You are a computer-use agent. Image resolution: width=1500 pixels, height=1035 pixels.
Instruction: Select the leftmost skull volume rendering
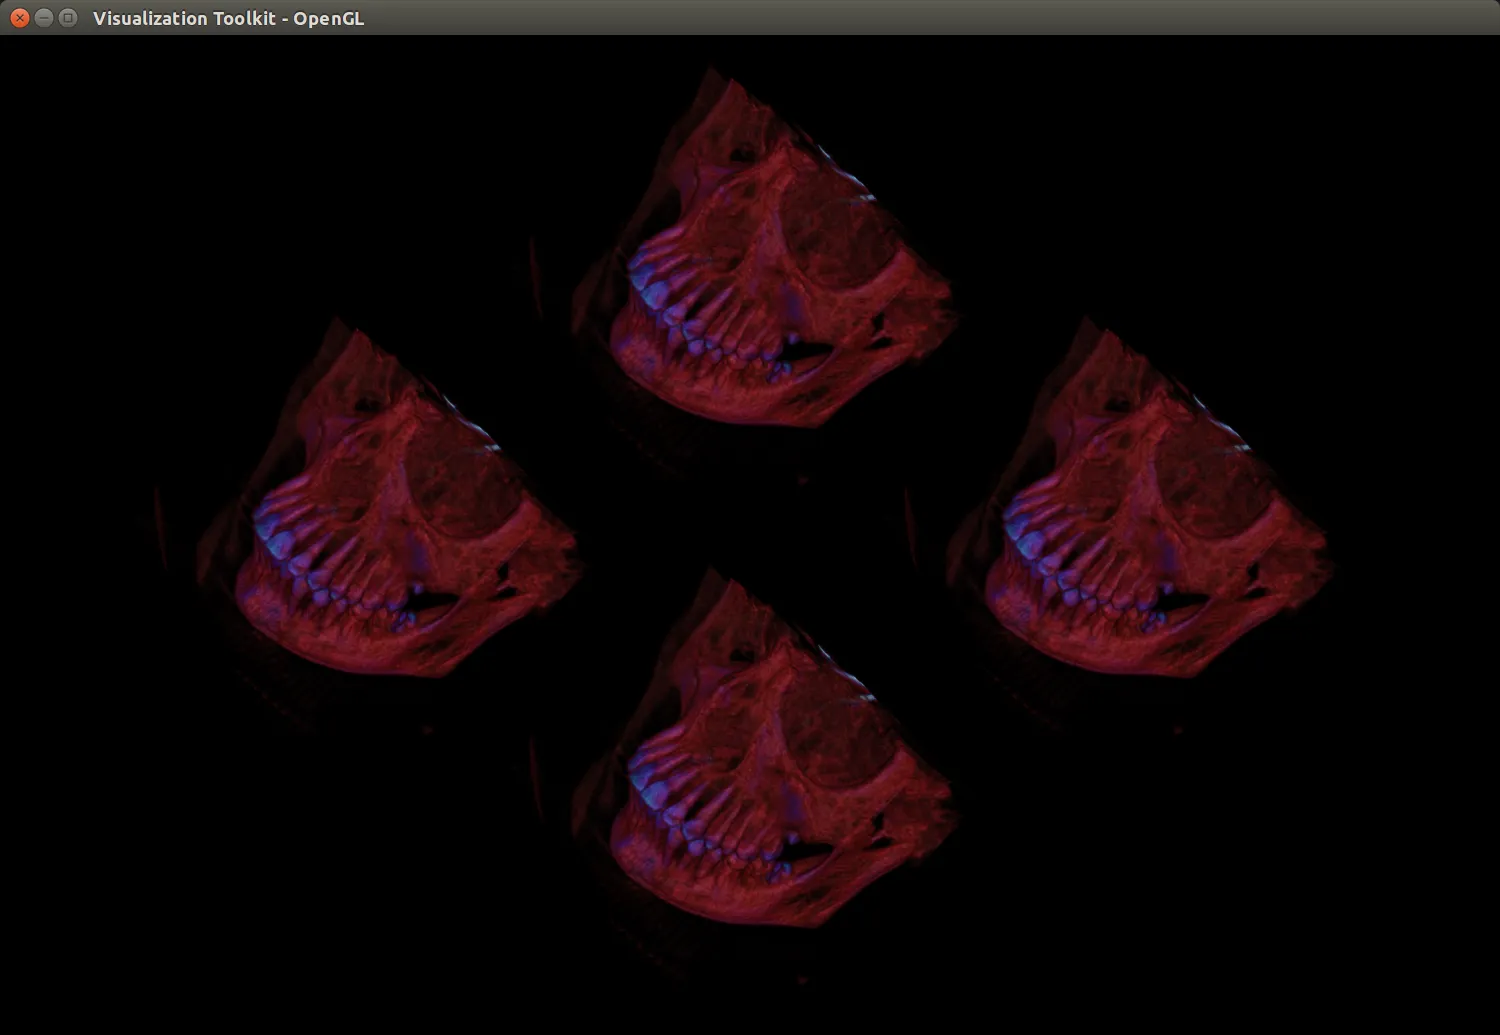390,500
